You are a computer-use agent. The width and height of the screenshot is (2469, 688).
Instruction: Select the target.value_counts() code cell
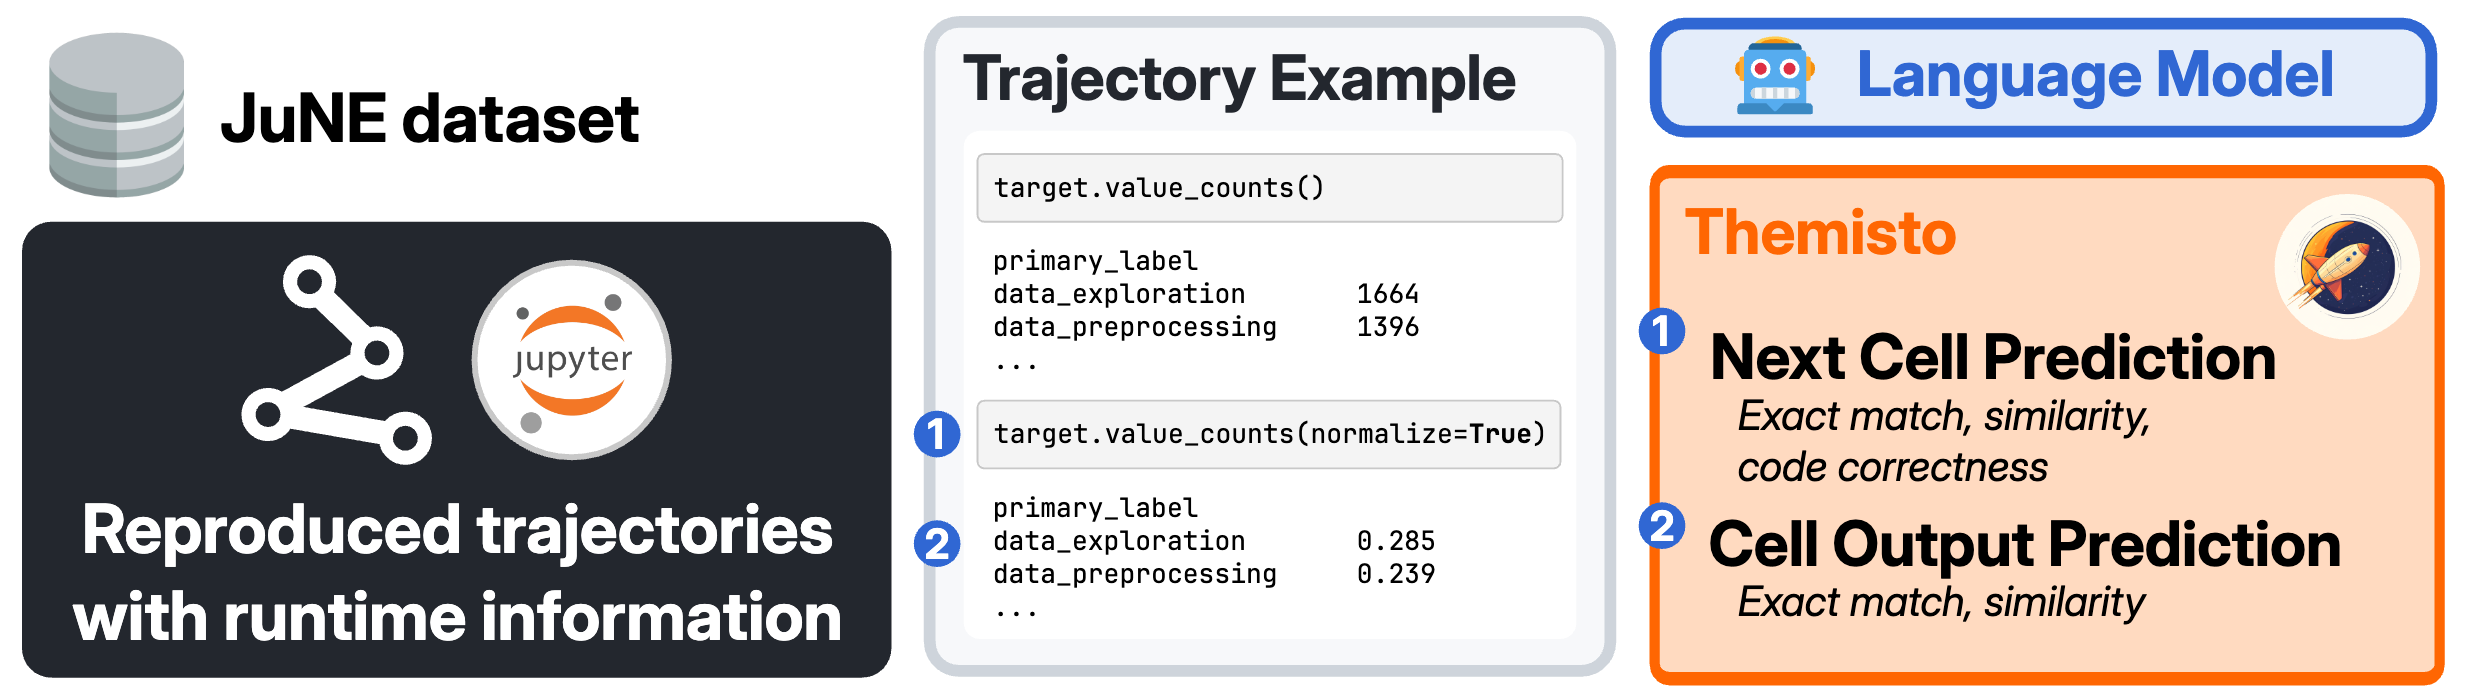point(1268,188)
